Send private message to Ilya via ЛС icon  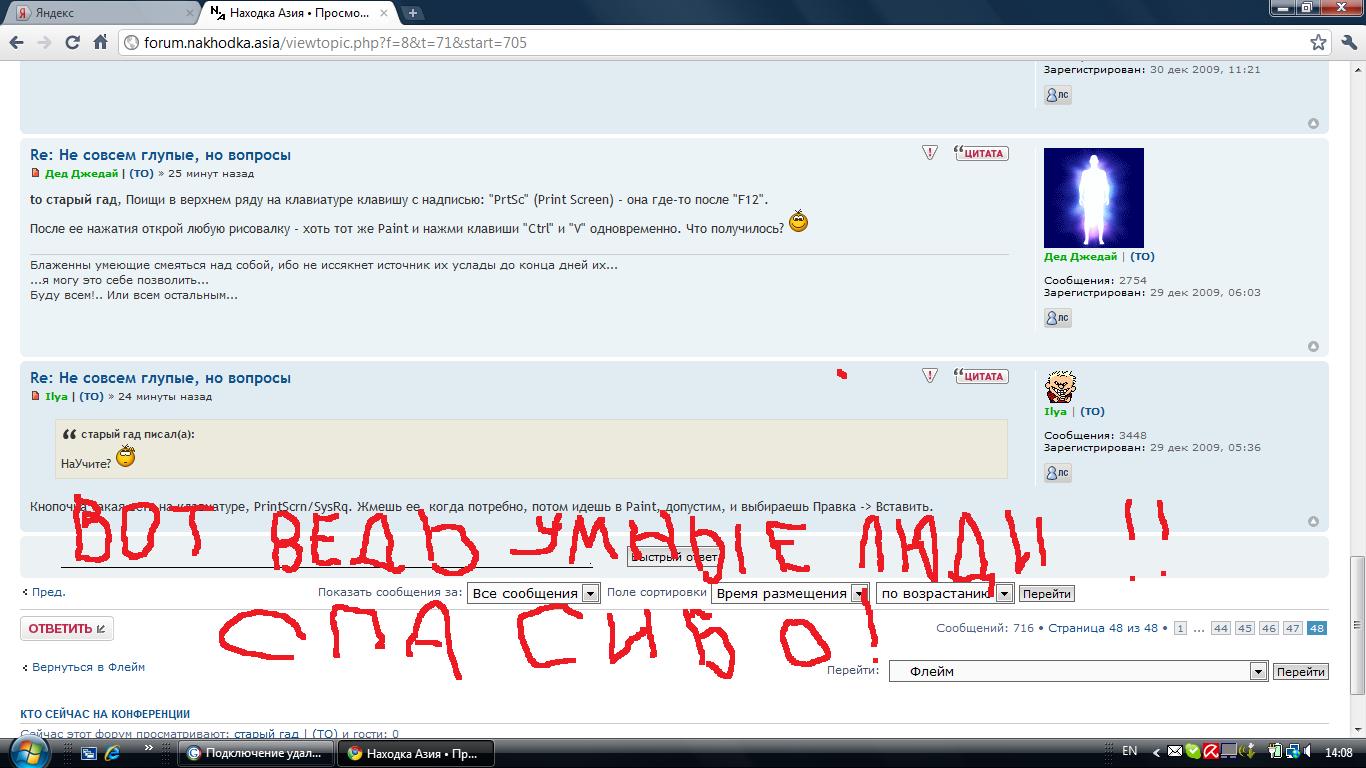coord(1057,473)
